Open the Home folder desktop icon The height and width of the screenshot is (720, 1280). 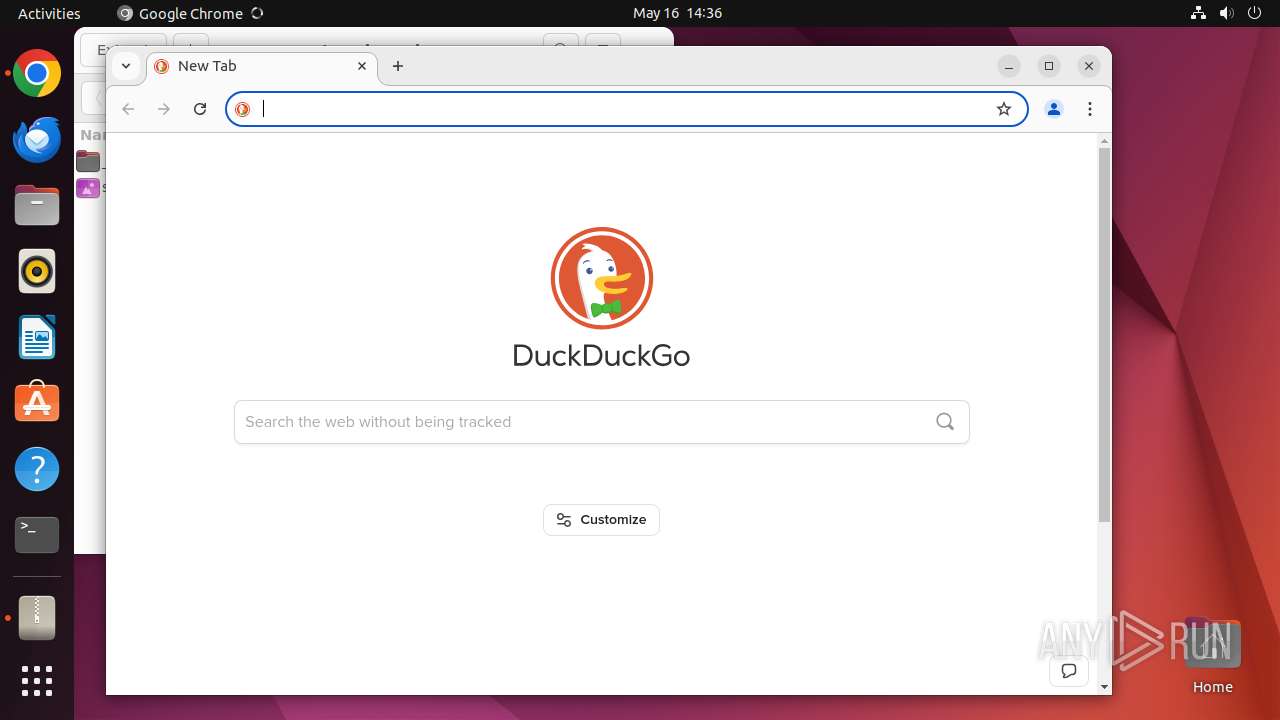pyautogui.click(x=1212, y=655)
